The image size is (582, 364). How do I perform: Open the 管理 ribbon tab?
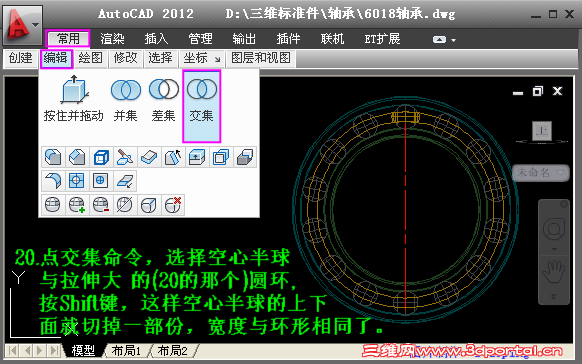point(200,39)
